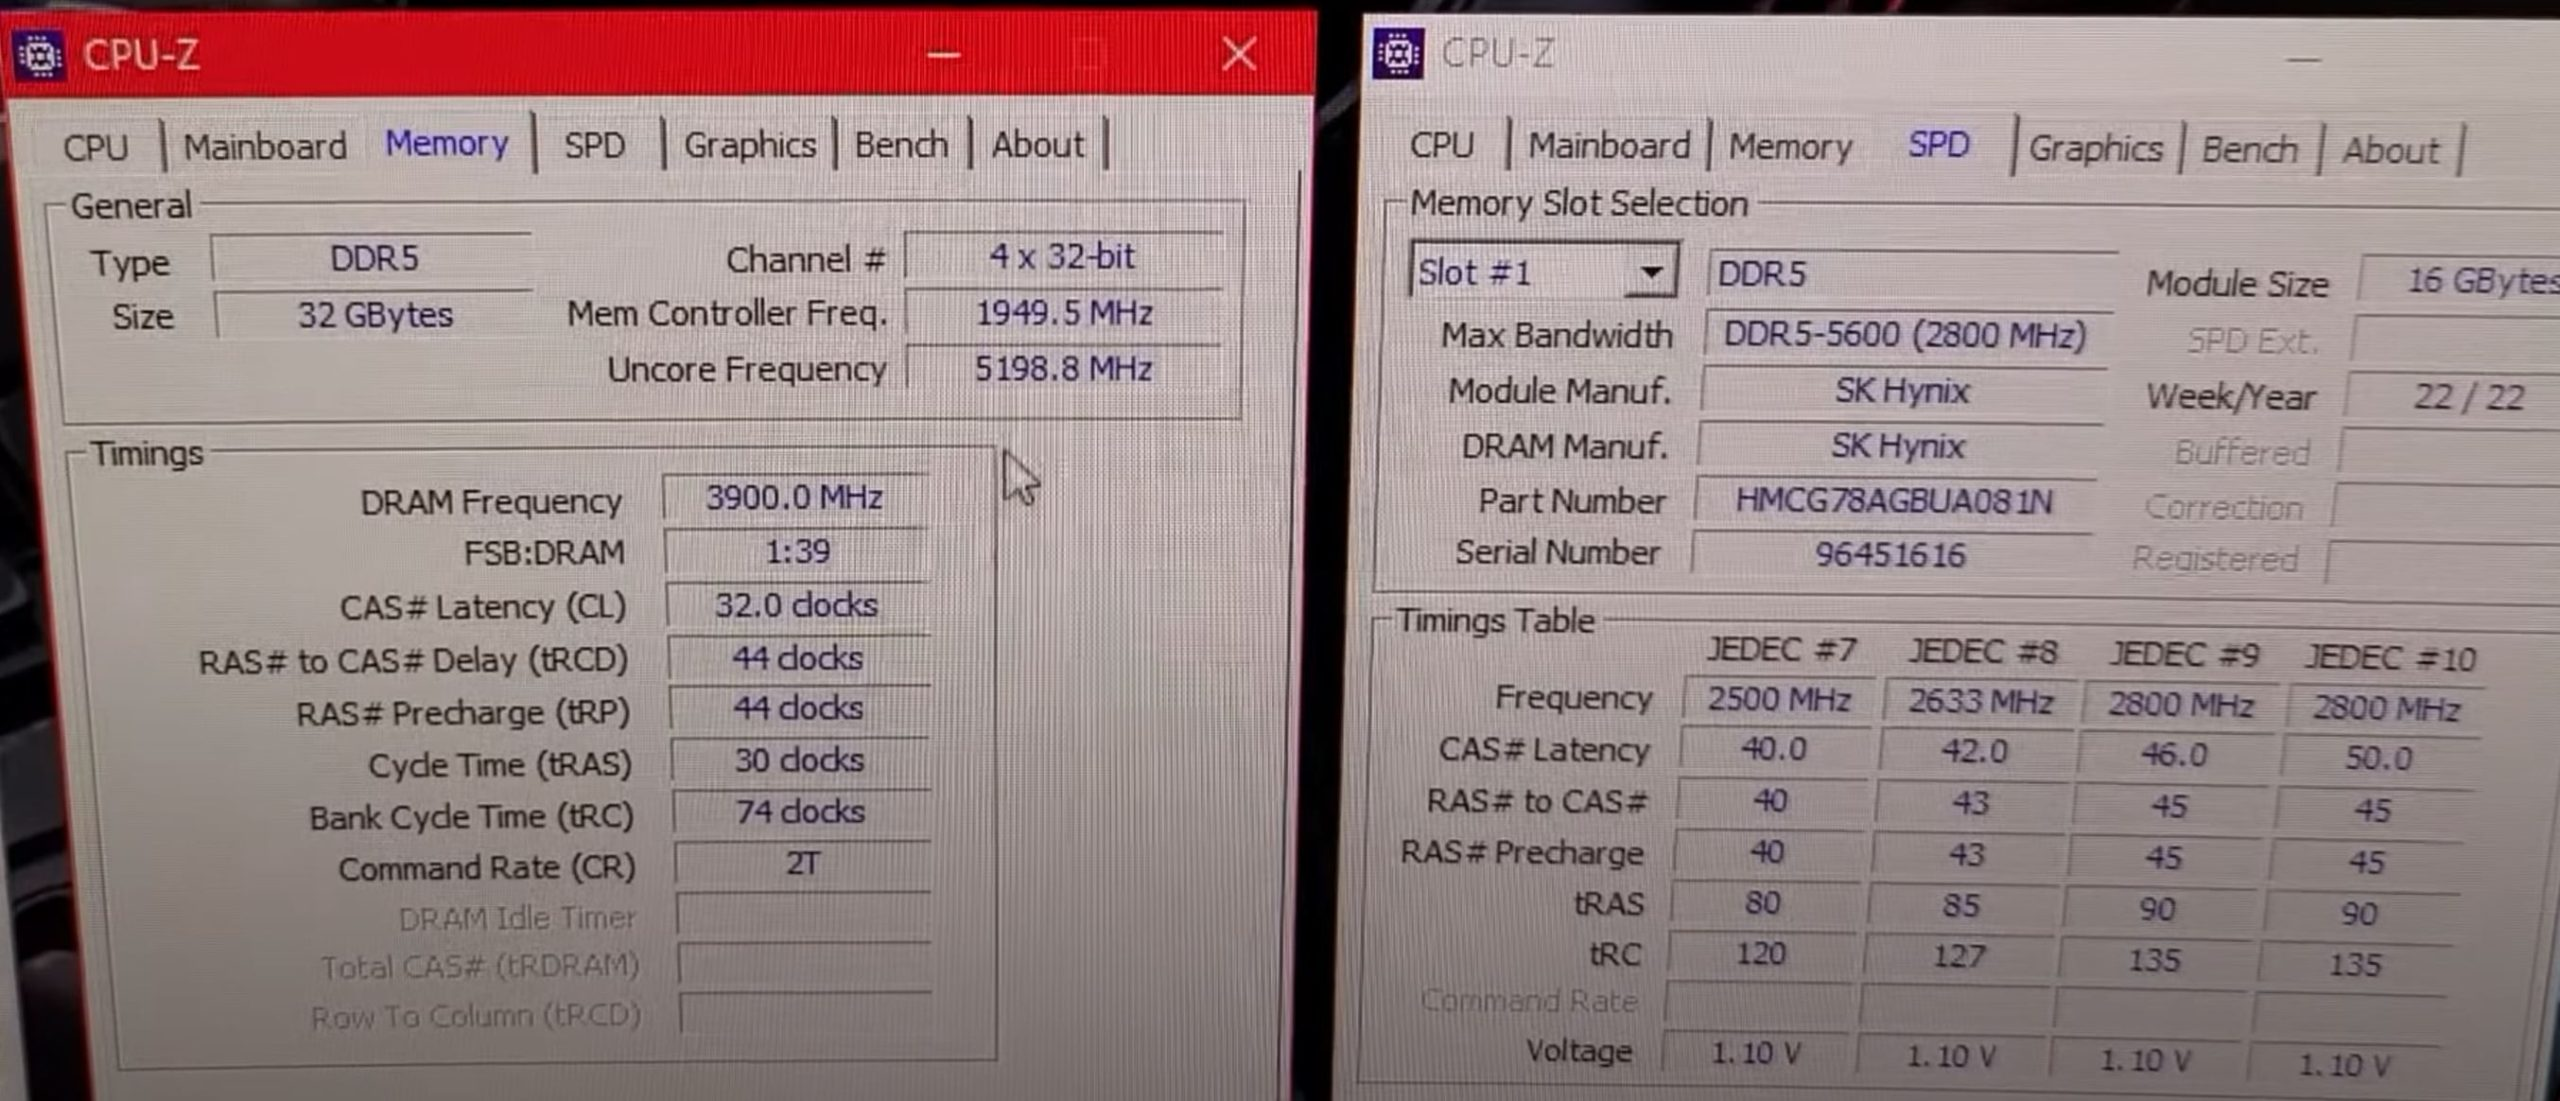2560x1101 pixels.
Task: Open the CPU tab in the right CPU-Z window
Action: click(x=1441, y=145)
